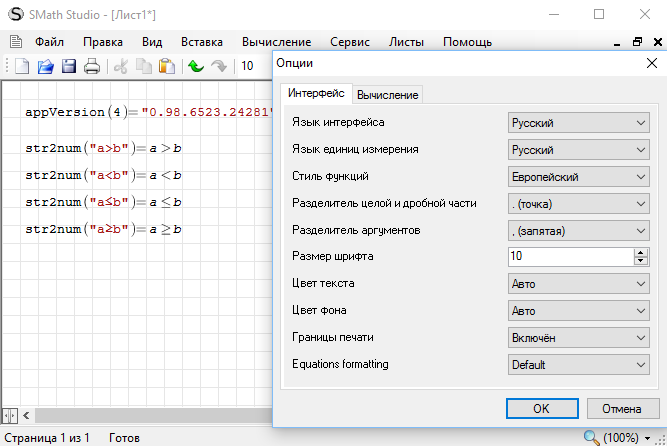Image resolution: width=667 pixels, height=446 pixels.
Task: Create a new worksheet with the toolbar icon
Action: tap(22, 67)
